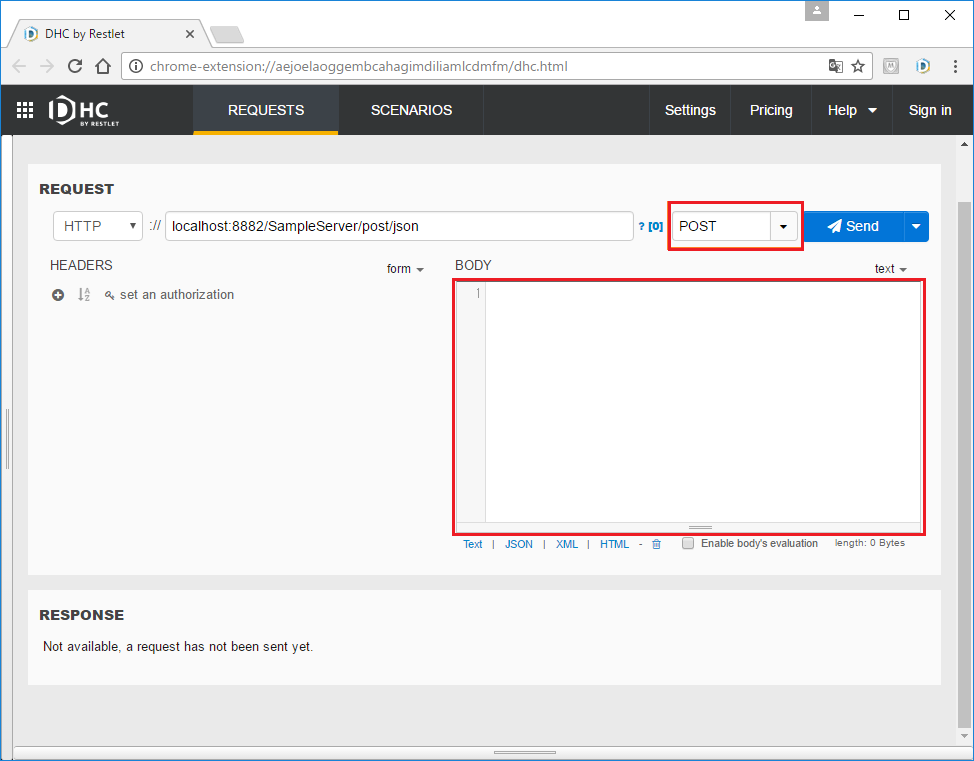Open the Chrome three-dot menu

coord(955,66)
